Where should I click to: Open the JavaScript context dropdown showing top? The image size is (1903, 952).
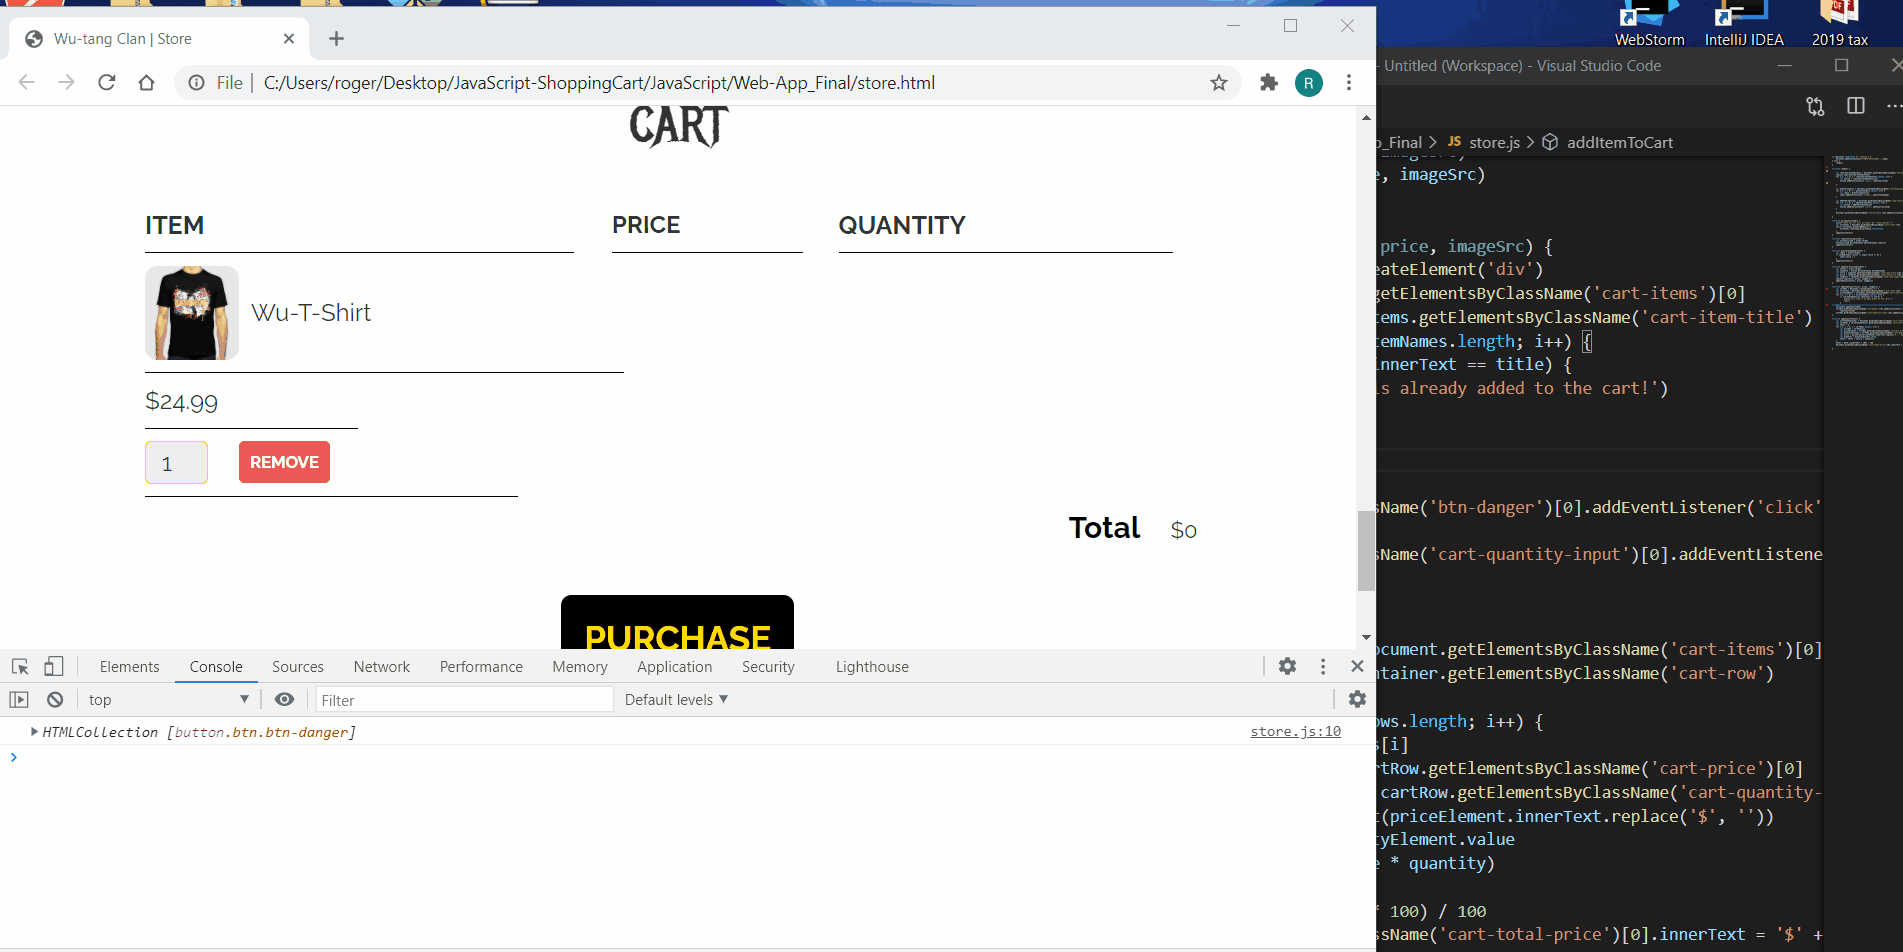pyautogui.click(x=165, y=699)
